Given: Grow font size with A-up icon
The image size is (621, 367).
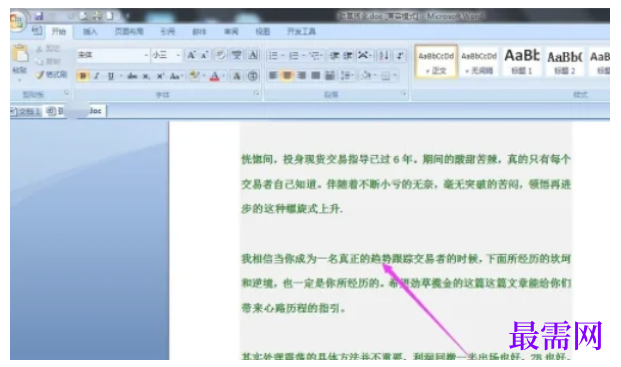Looking at the screenshot, I should click(x=191, y=55).
